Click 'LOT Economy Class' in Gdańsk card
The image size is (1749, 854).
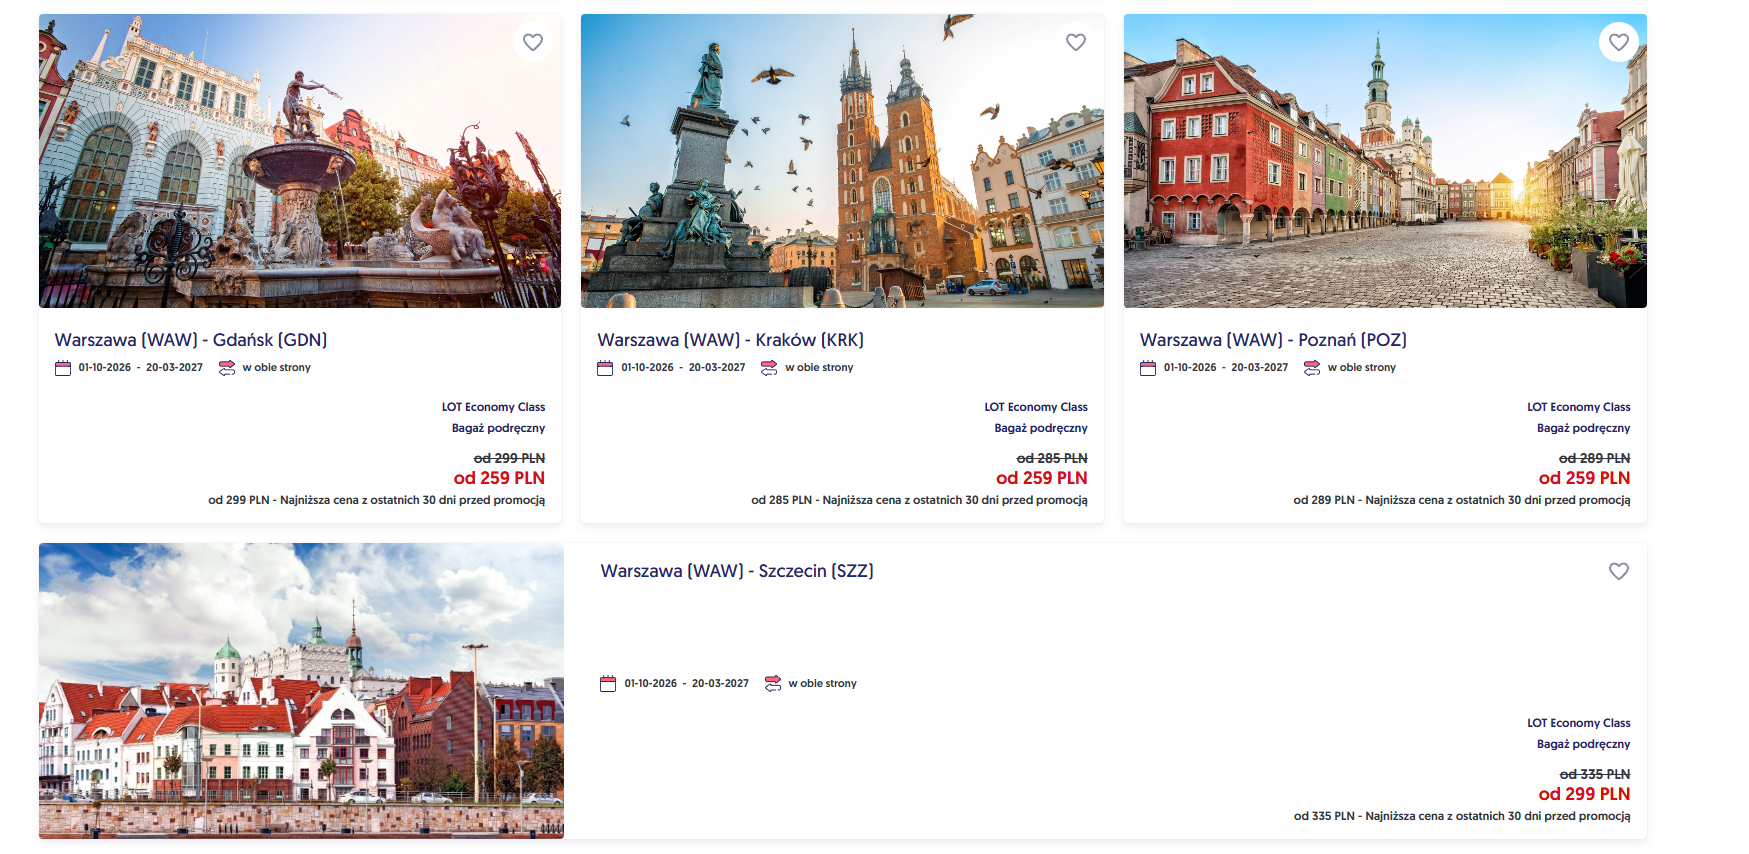[493, 407]
